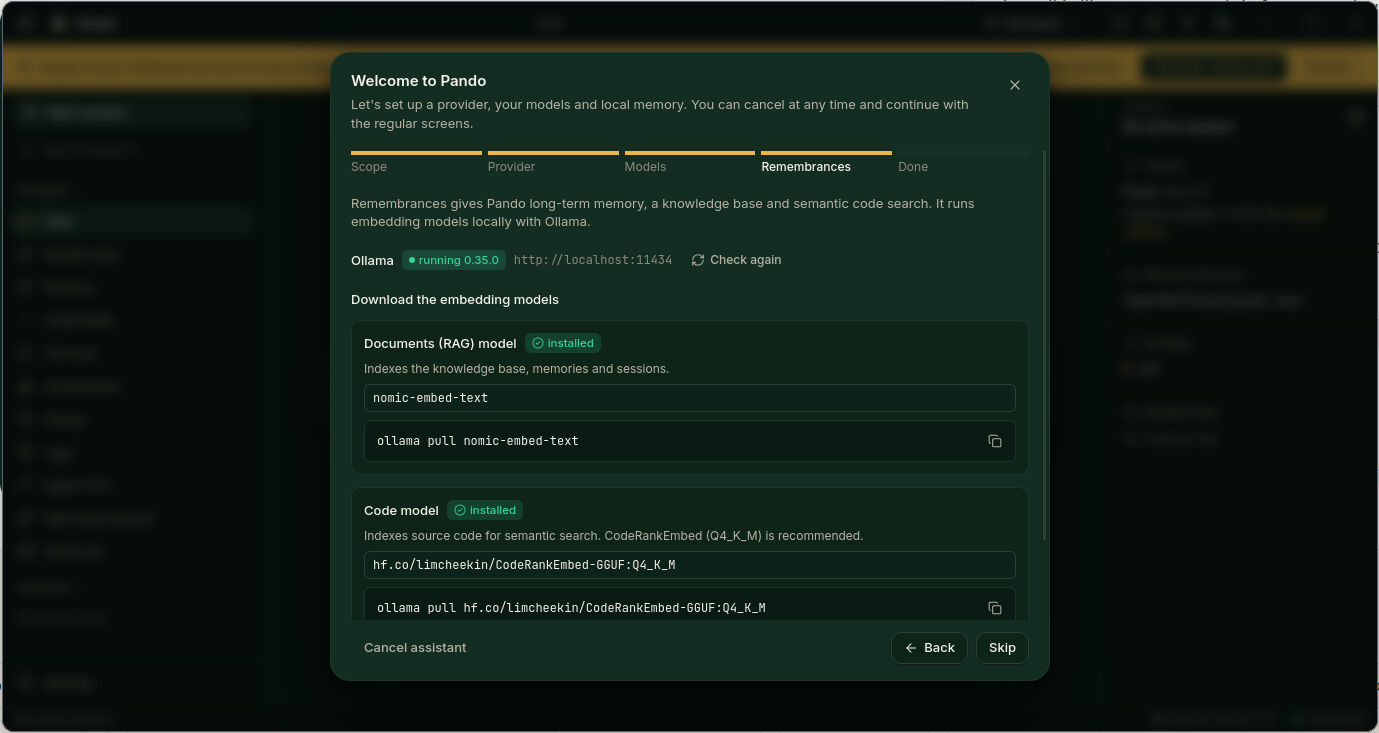Click the 'ollama pull nomic-embed-text' command text
Viewport: 1379px width, 733px height.
(x=478, y=441)
